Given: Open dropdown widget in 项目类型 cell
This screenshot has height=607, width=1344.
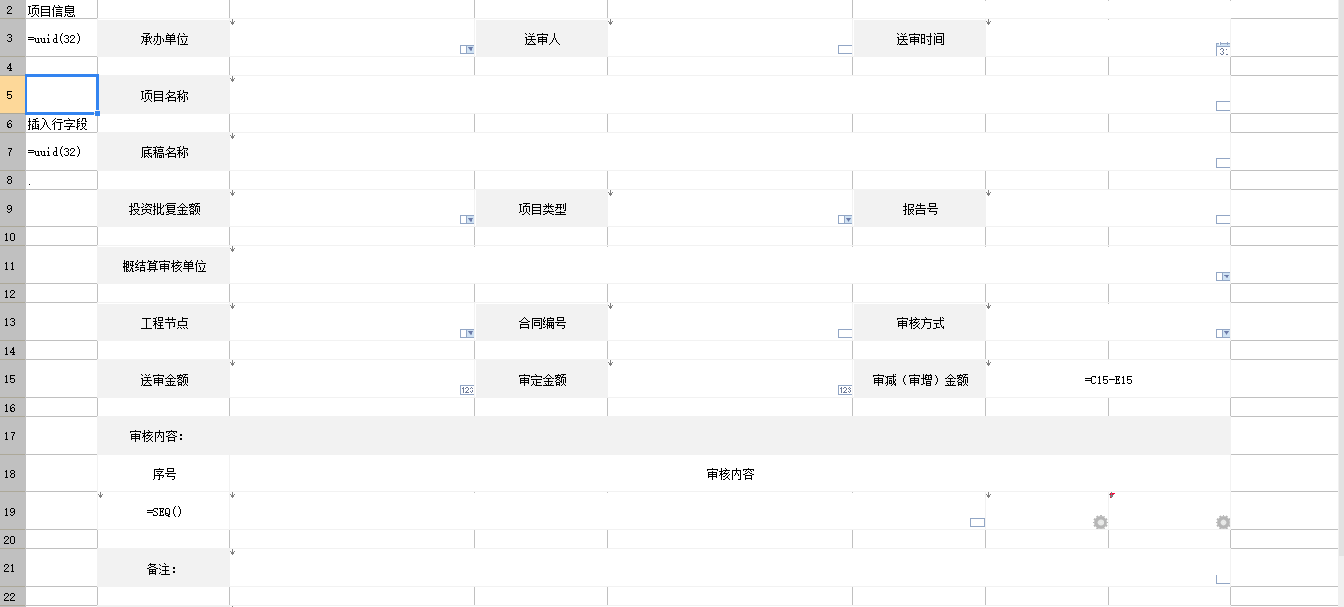Looking at the screenshot, I should pos(844,219).
